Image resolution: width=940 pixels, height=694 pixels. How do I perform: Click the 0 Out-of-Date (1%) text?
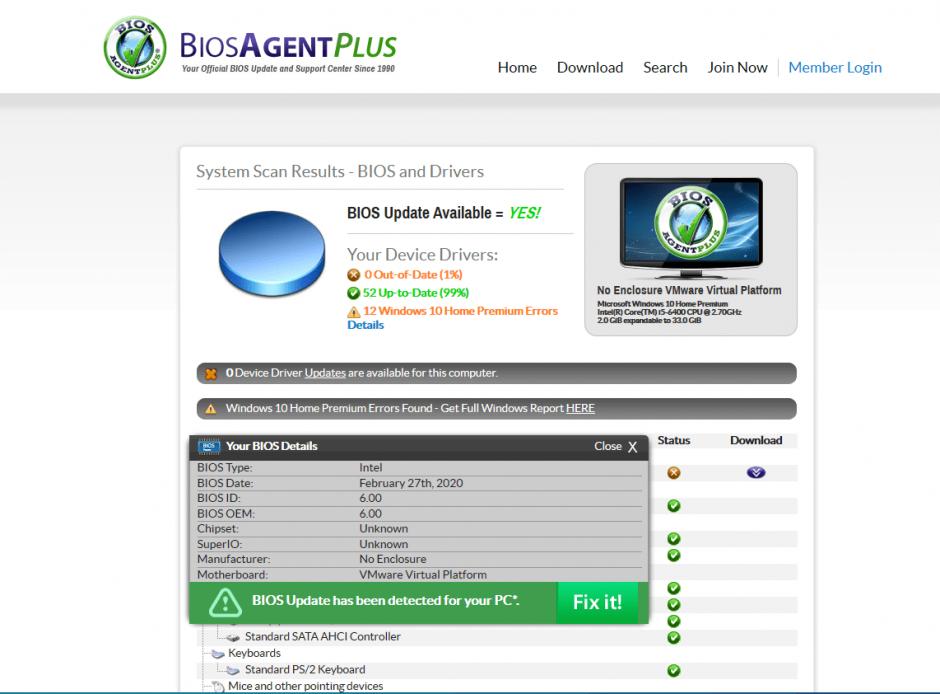(x=413, y=275)
